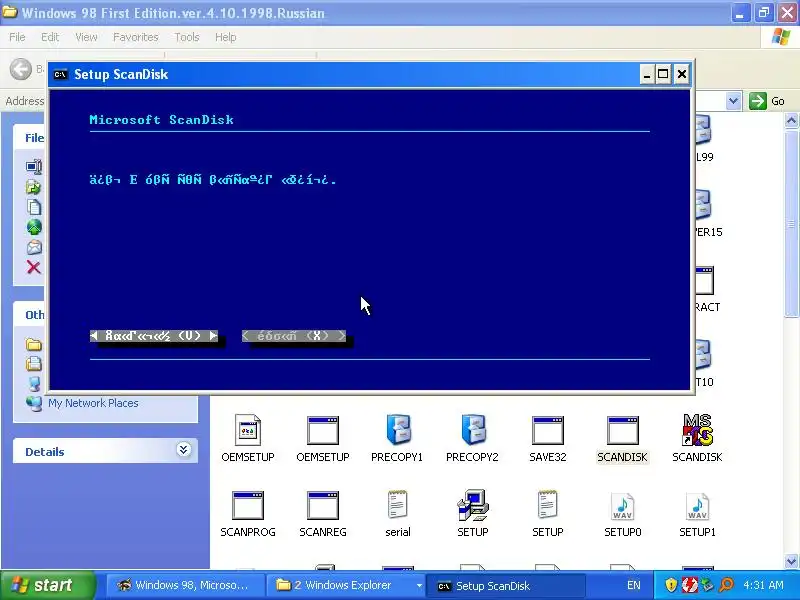This screenshot has width=800, height=600.
Task: Click the yellow security shield tray icon
Action: tap(671, 585)
